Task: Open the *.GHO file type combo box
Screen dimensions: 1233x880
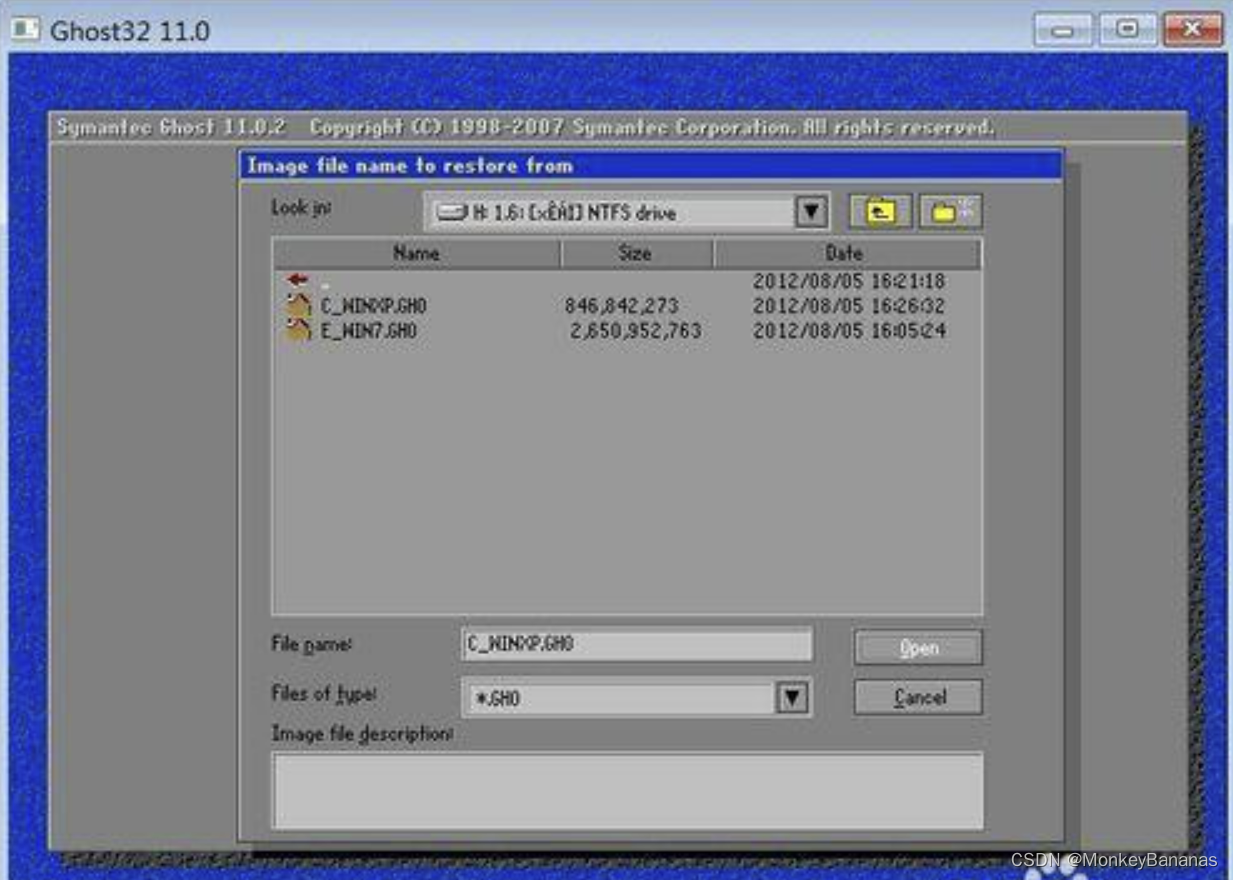Action: (636, 697)
